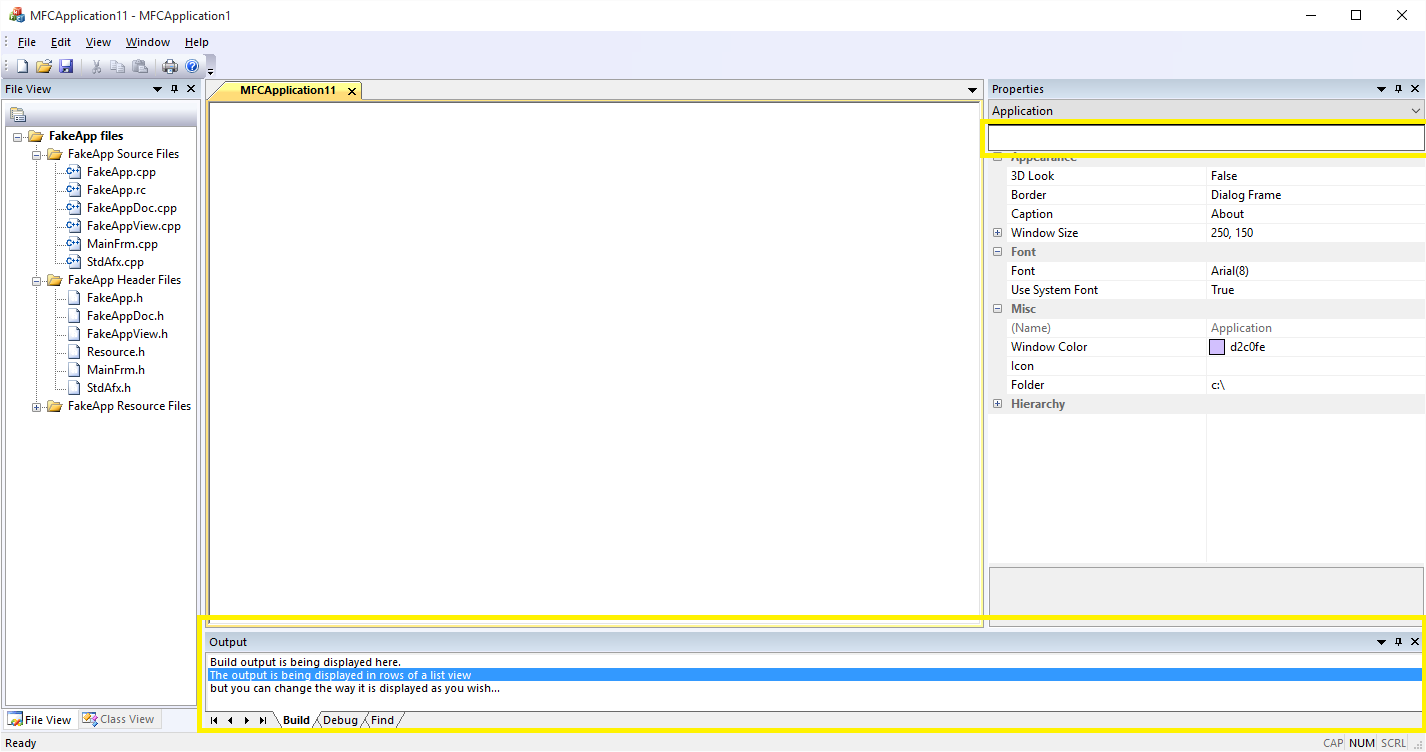Expand the Hierarchy property category
The image size is (1426, 752).
[x=997, y=404]
